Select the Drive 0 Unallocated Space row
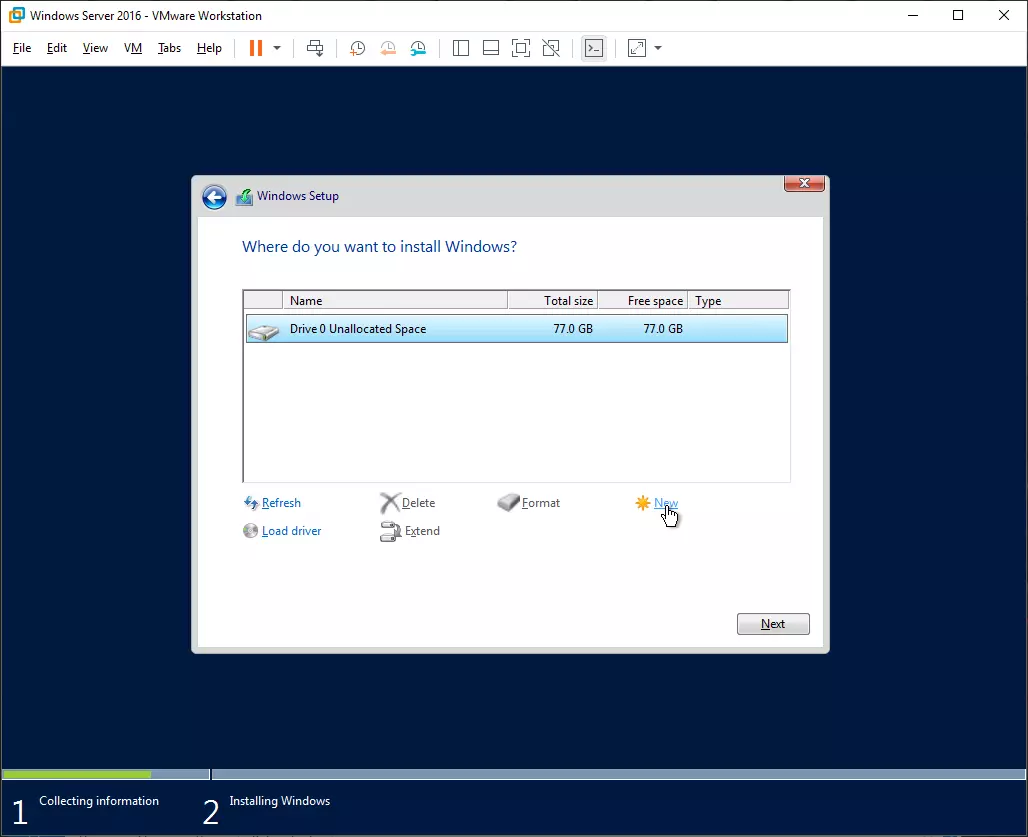1028x837 pixels. pos(517,329)
